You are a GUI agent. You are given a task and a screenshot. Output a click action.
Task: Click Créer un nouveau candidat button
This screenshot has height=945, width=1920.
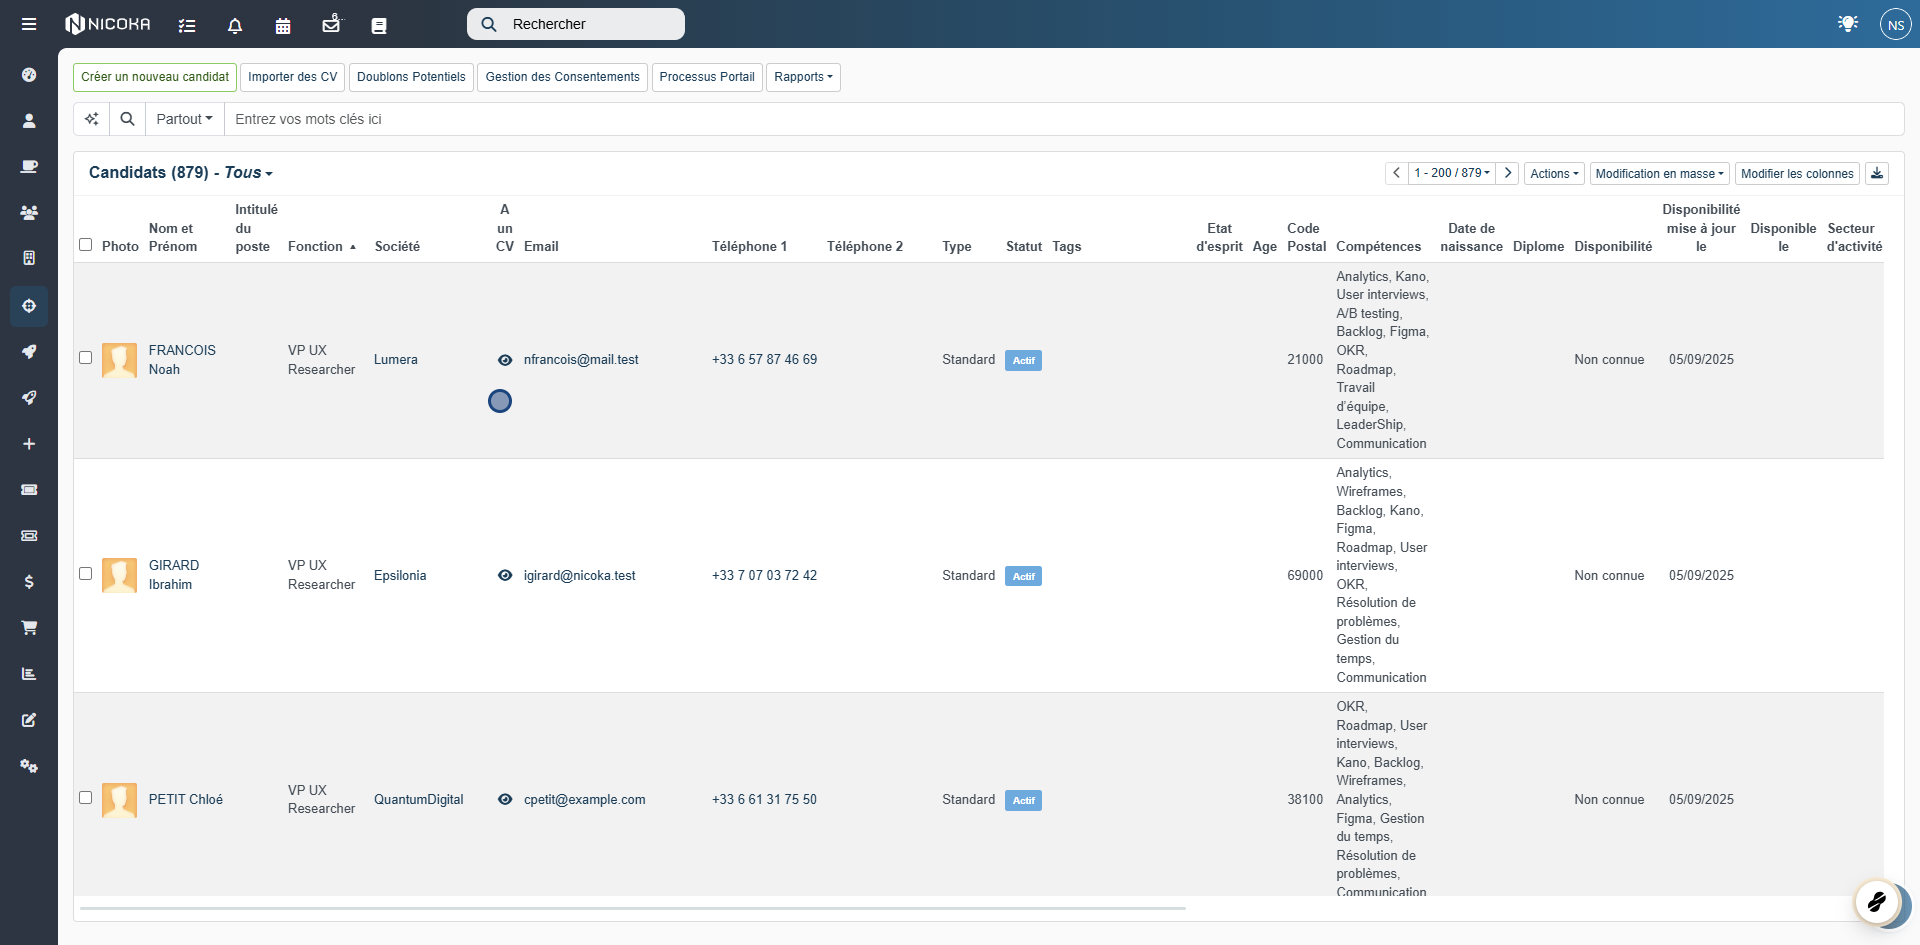155,77
